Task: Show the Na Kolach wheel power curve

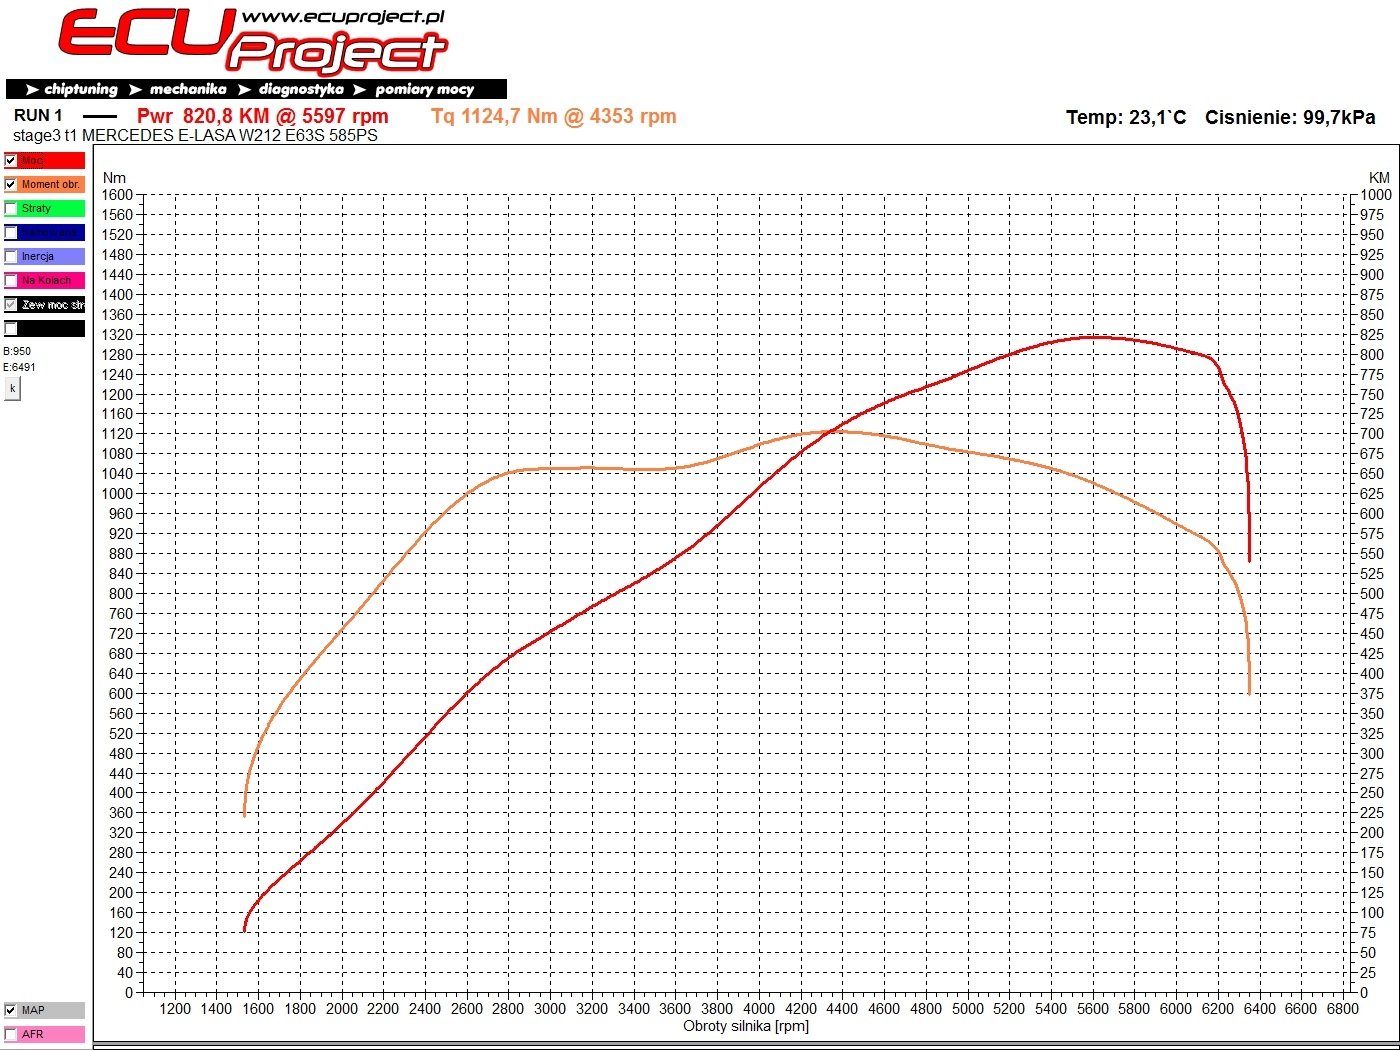Action: click(11, 280)
